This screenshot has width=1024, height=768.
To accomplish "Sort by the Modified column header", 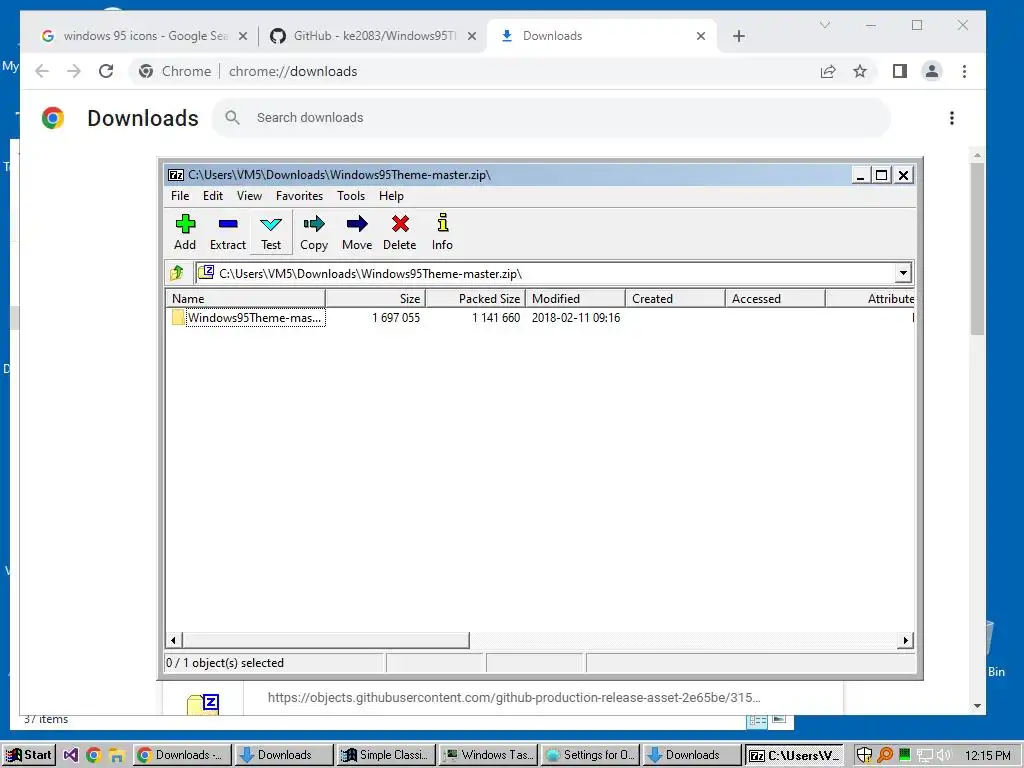I will (x=575, y=298).
